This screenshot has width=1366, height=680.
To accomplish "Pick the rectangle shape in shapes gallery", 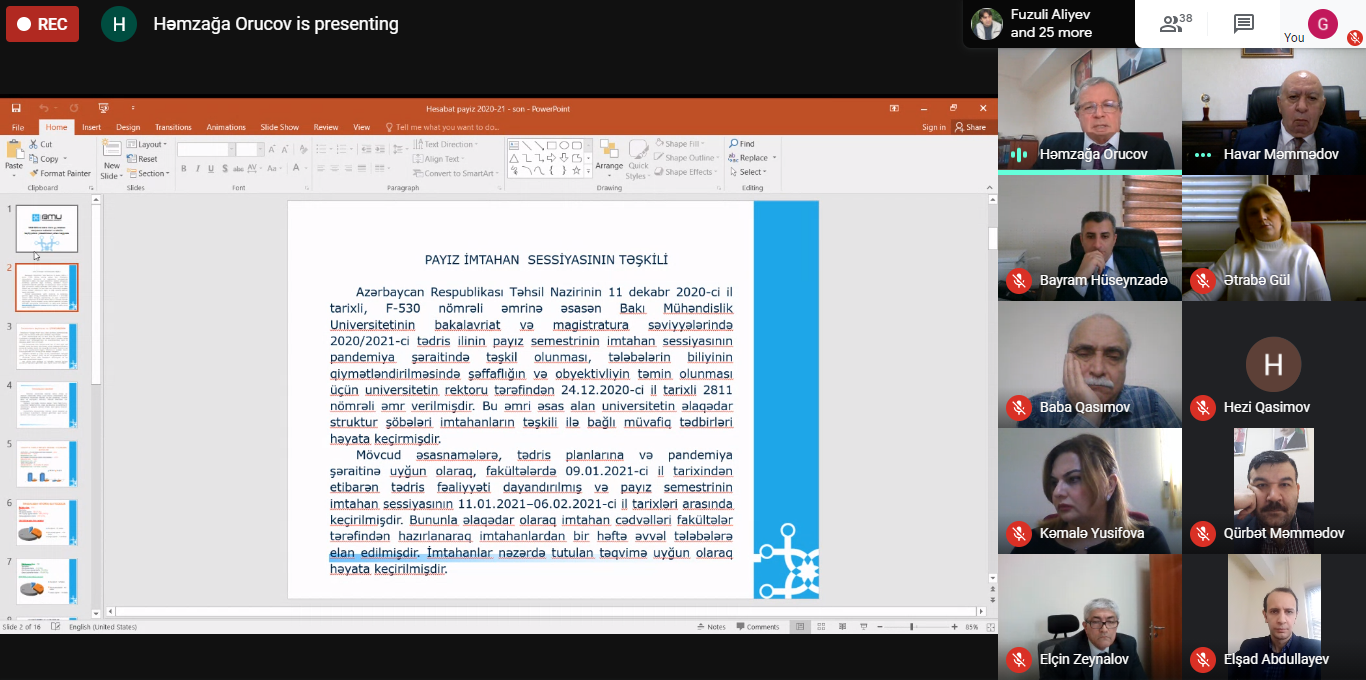I will coord(551,145).
